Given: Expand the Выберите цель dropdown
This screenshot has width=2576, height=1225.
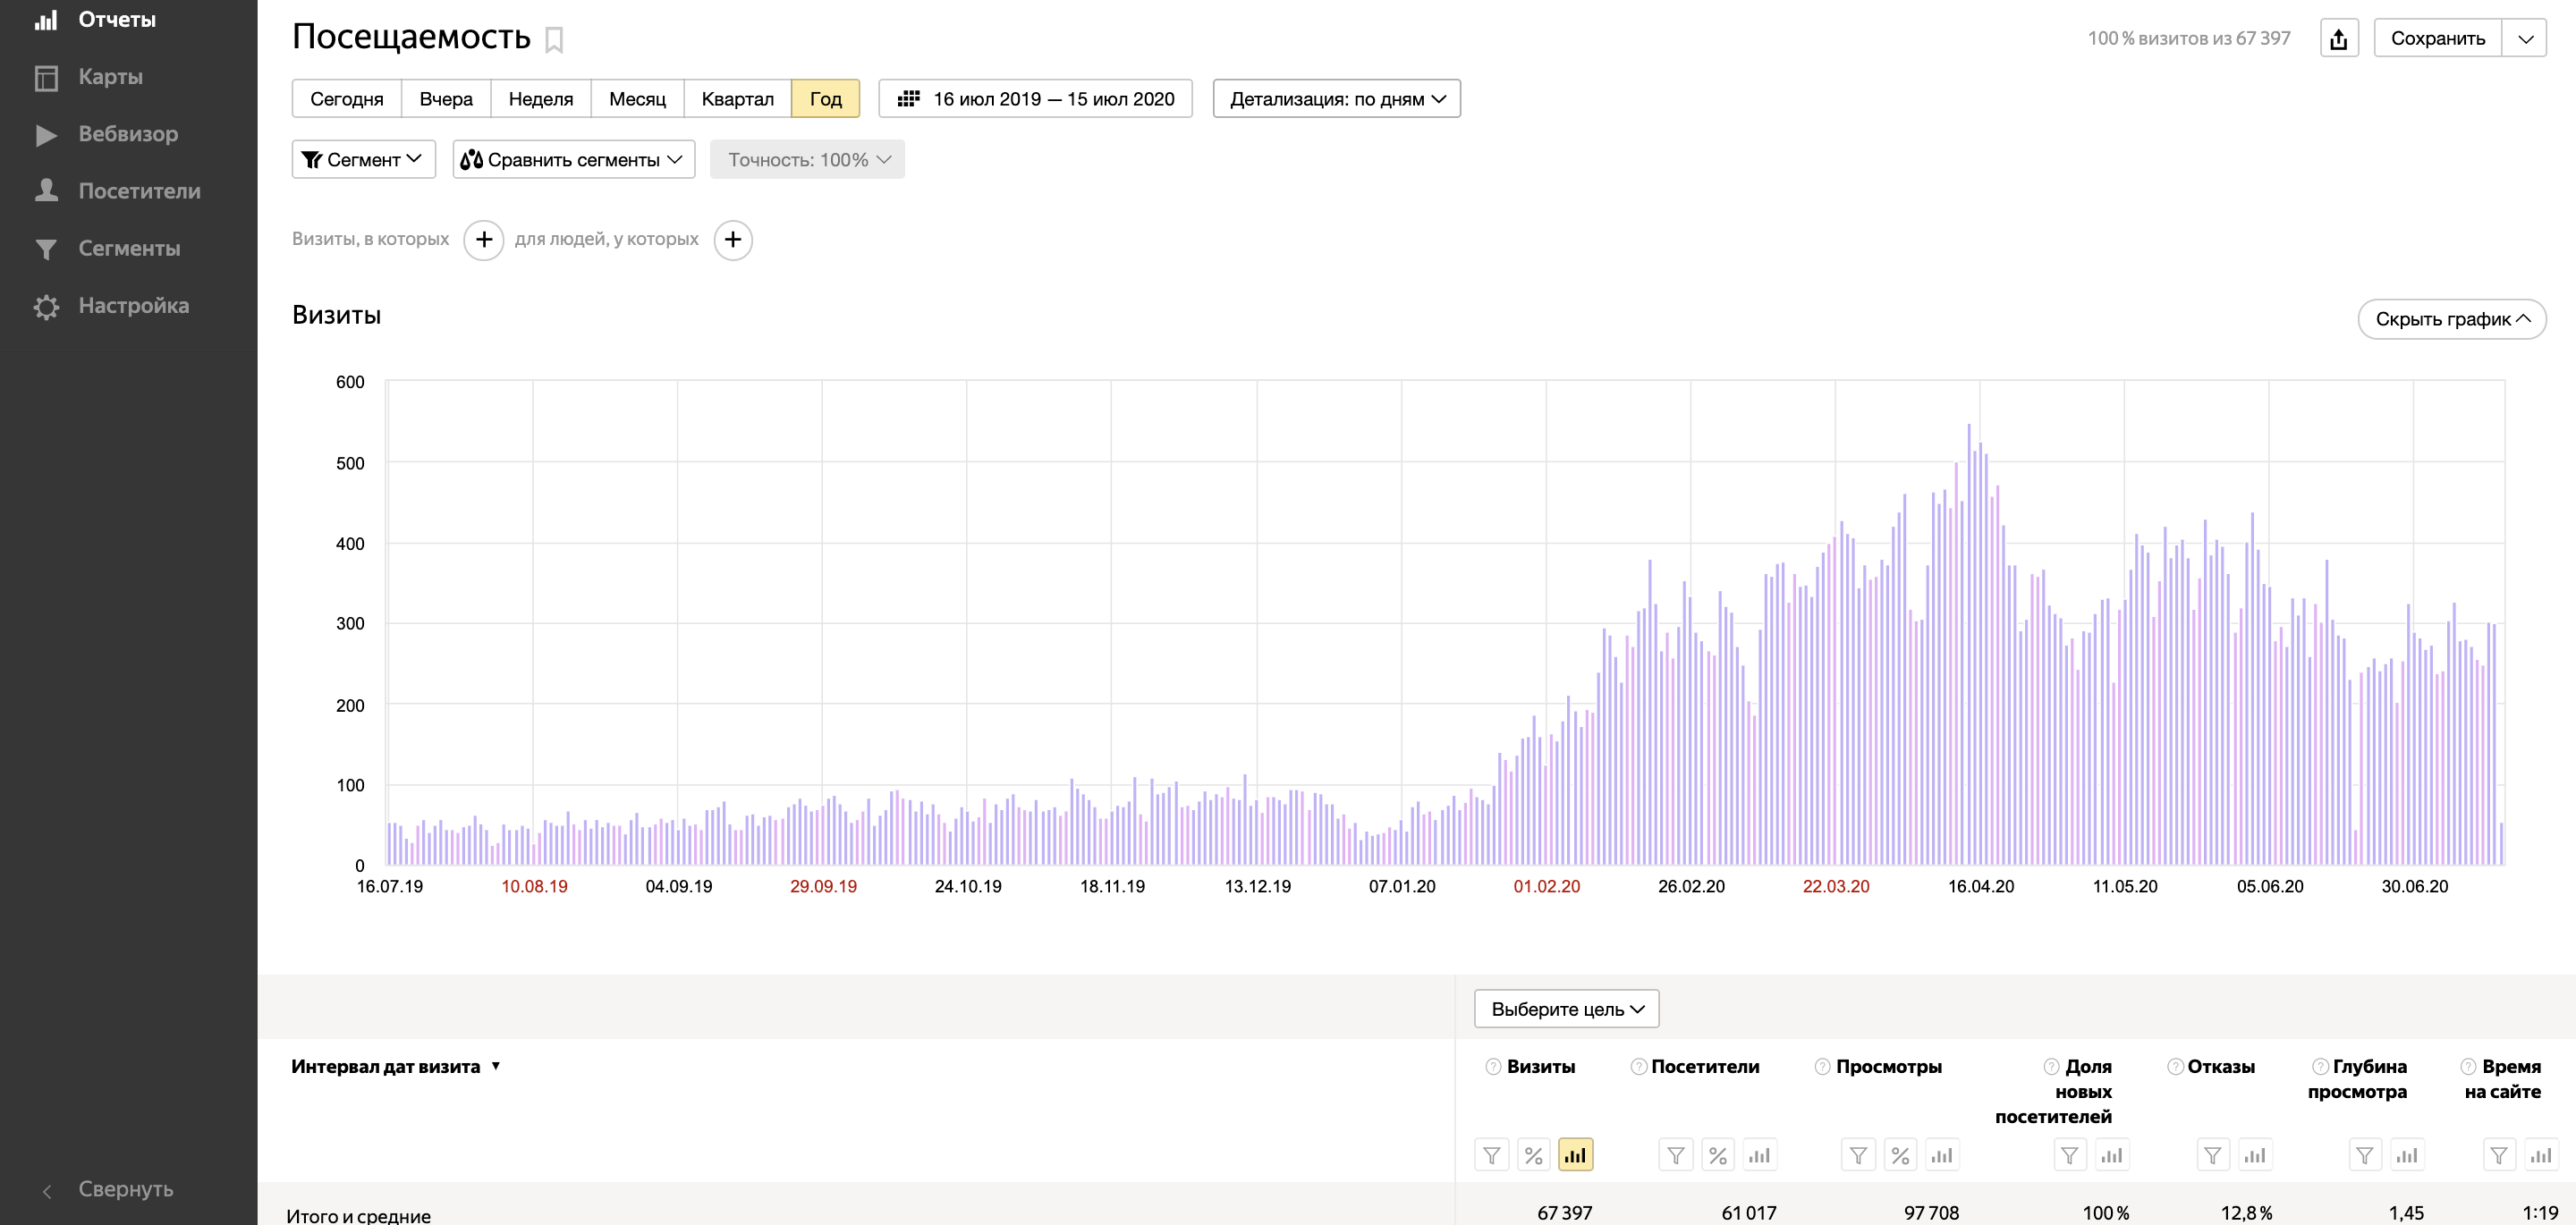Looking at the screenshot, I should 1566,1009.
